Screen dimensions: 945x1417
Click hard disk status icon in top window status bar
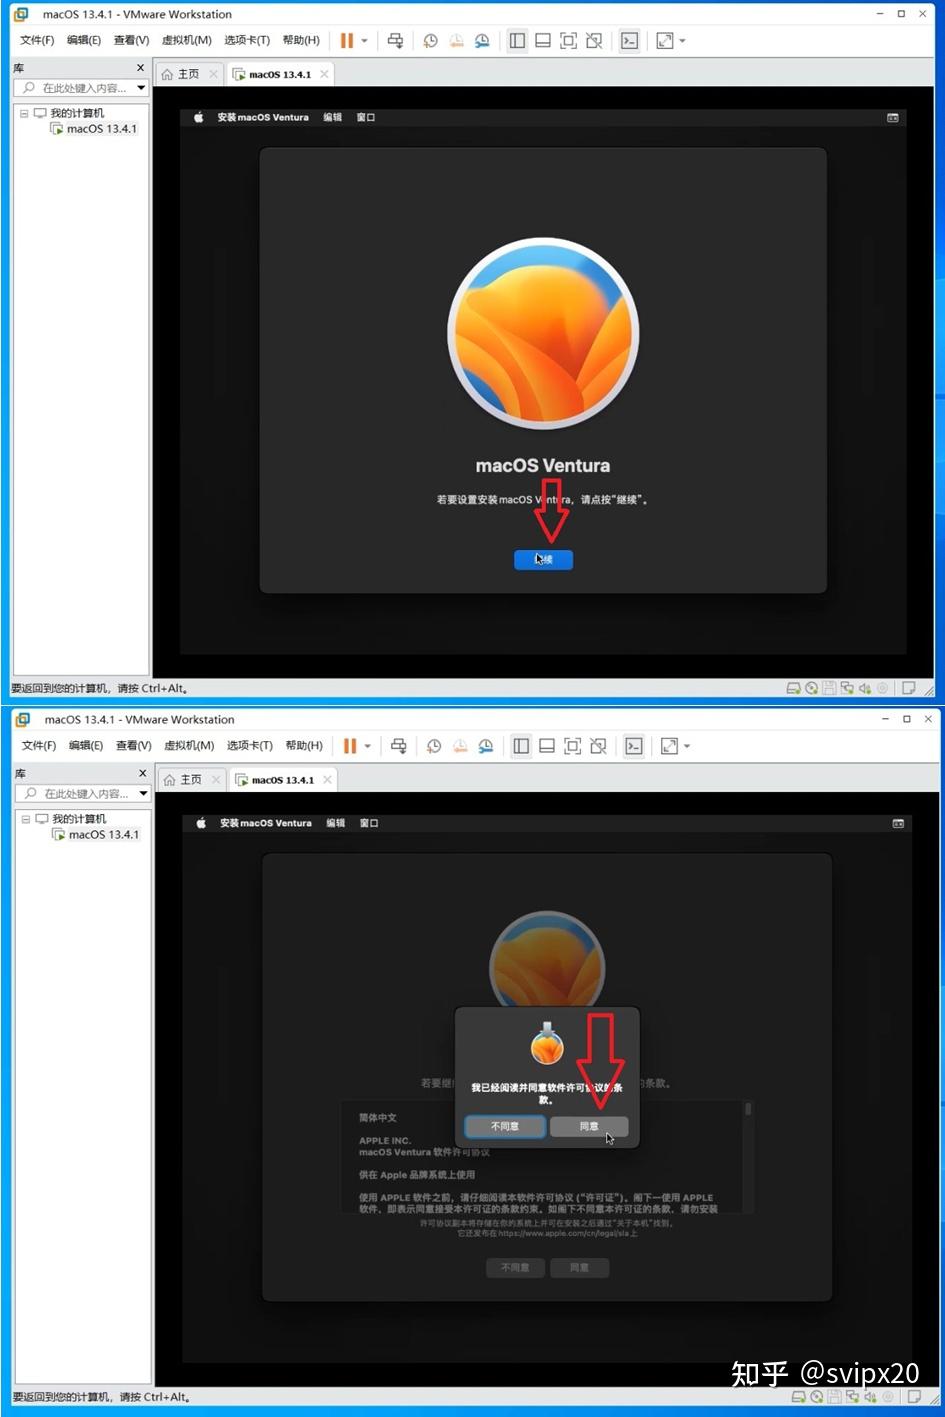pyautogui.click(x=793, y=688)
